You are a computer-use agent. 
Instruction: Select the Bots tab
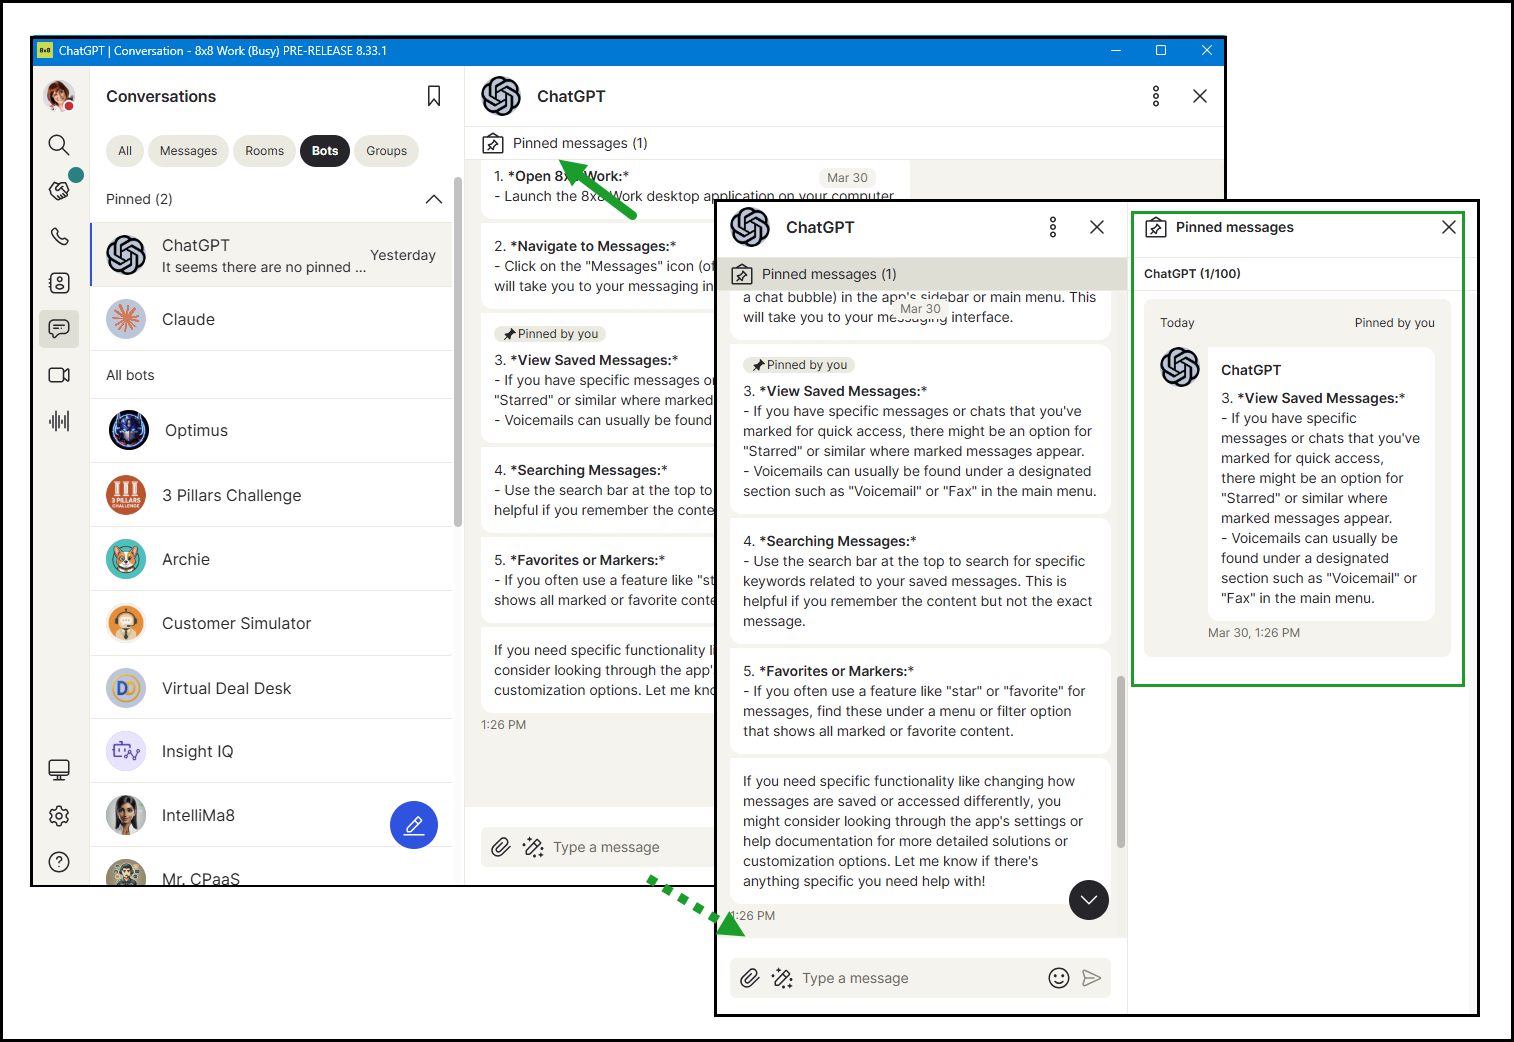tap(325, 151)
